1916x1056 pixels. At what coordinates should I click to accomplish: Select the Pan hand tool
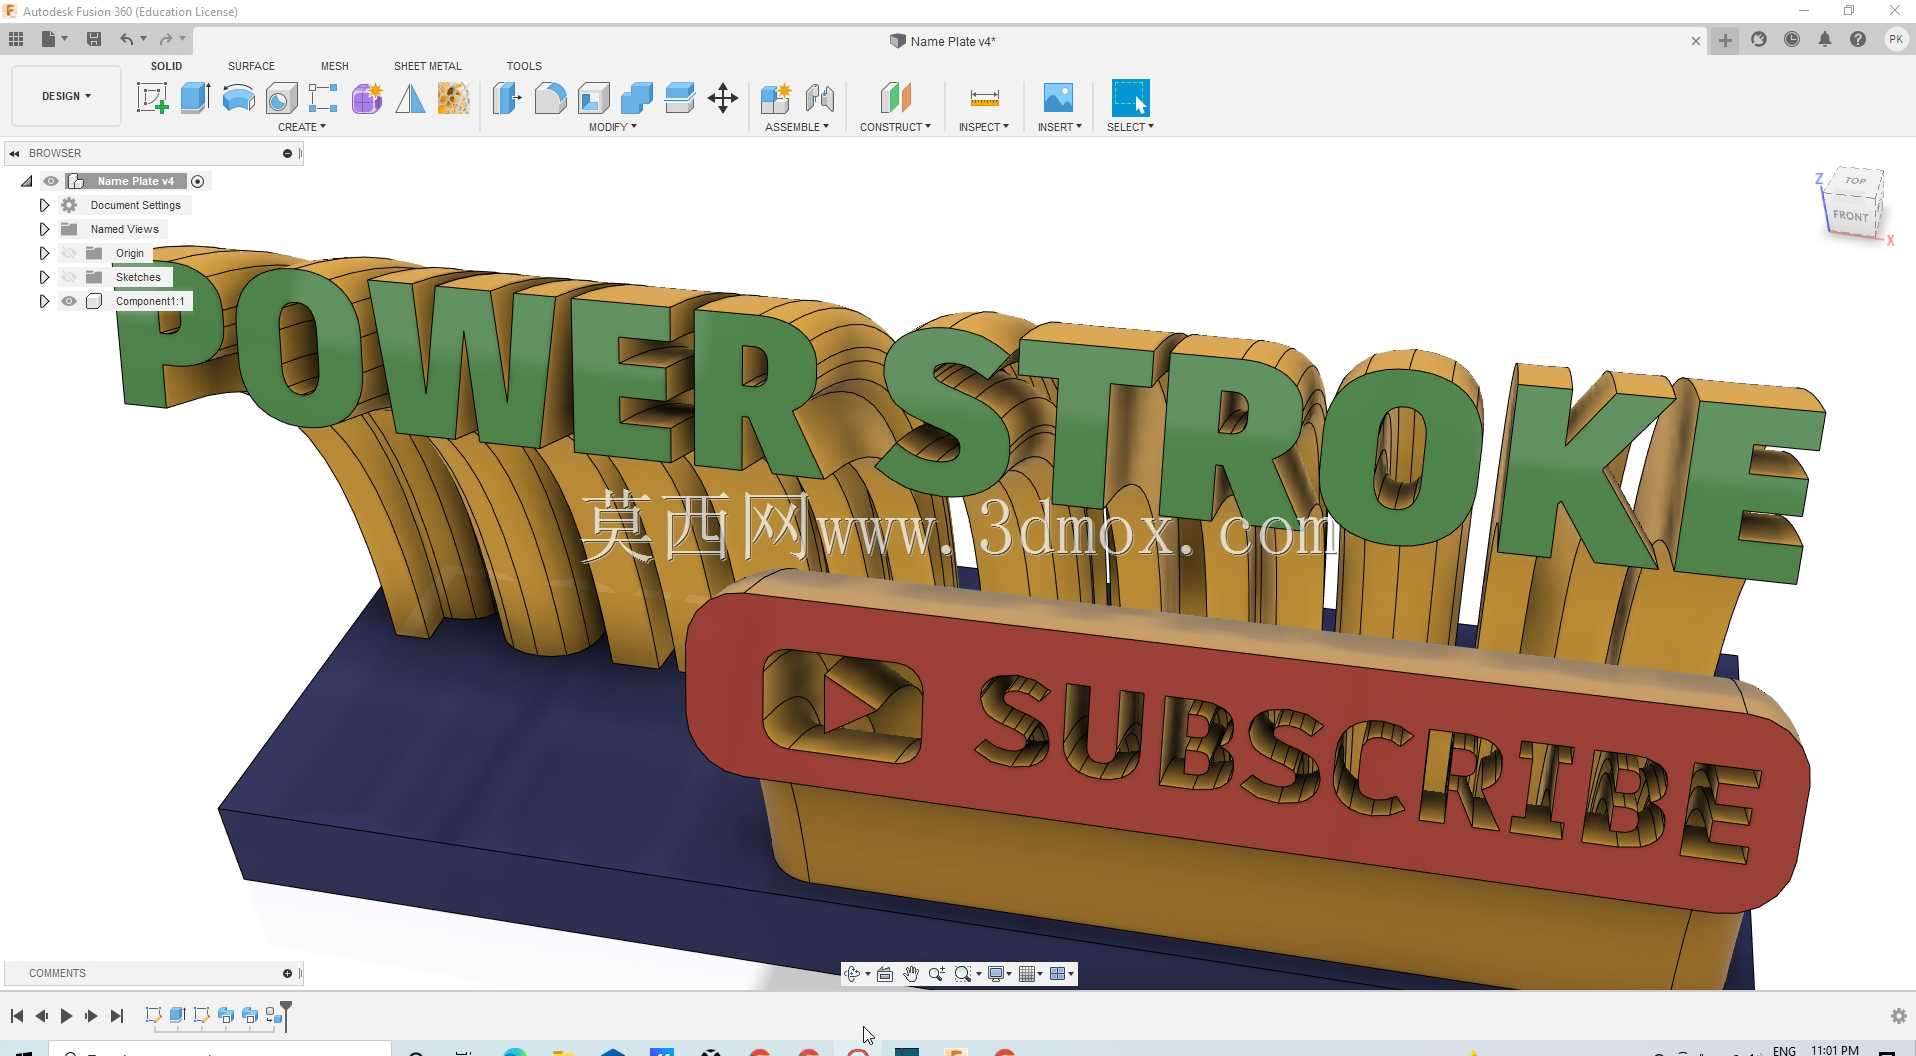click(911, 974)
